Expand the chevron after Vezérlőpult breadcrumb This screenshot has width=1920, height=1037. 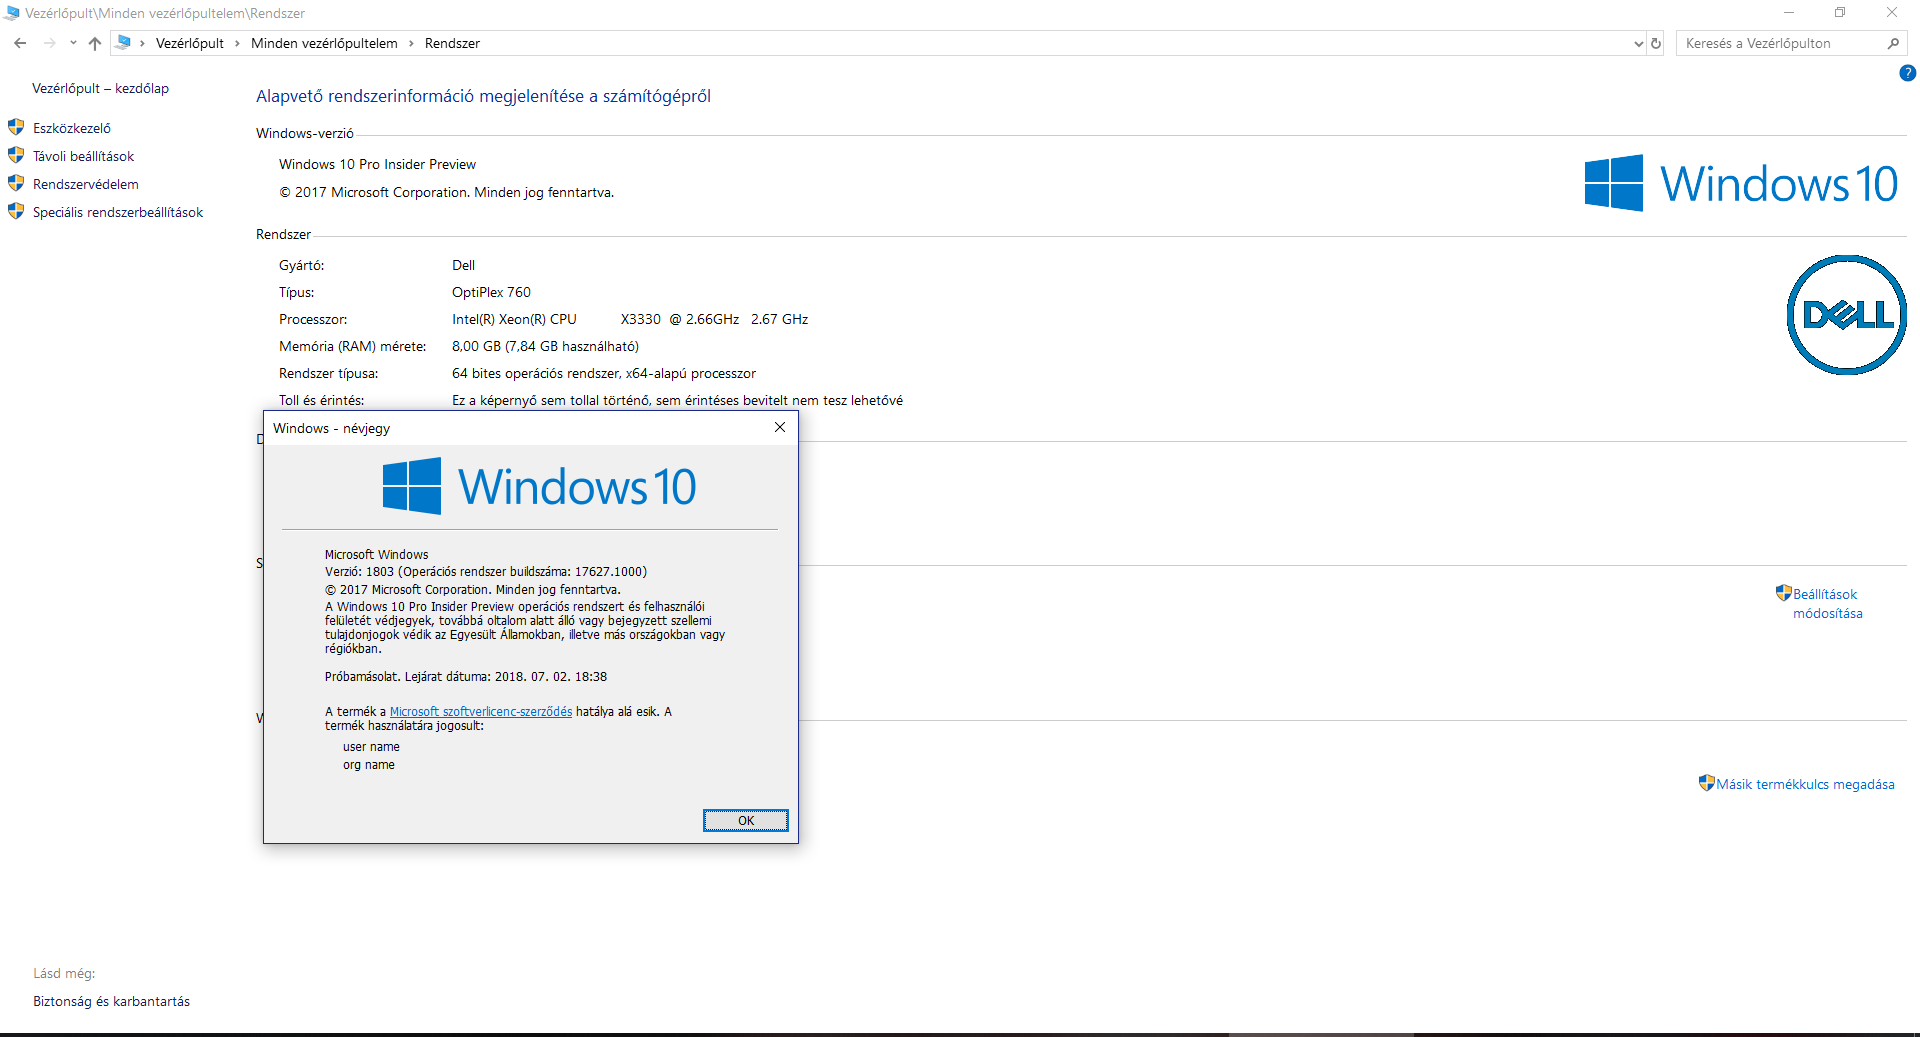click(237, 43)
